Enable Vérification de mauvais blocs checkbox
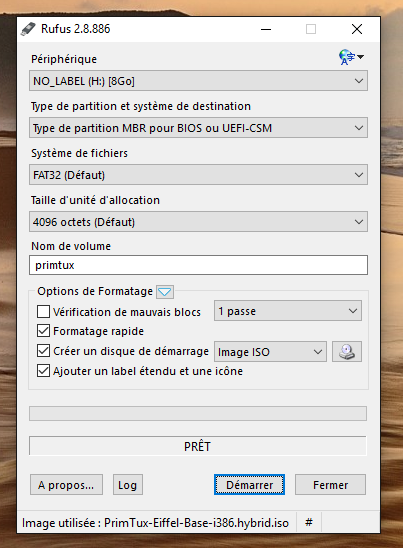The height and width of the screenshot is (548, 403). [x=43, y=311]
